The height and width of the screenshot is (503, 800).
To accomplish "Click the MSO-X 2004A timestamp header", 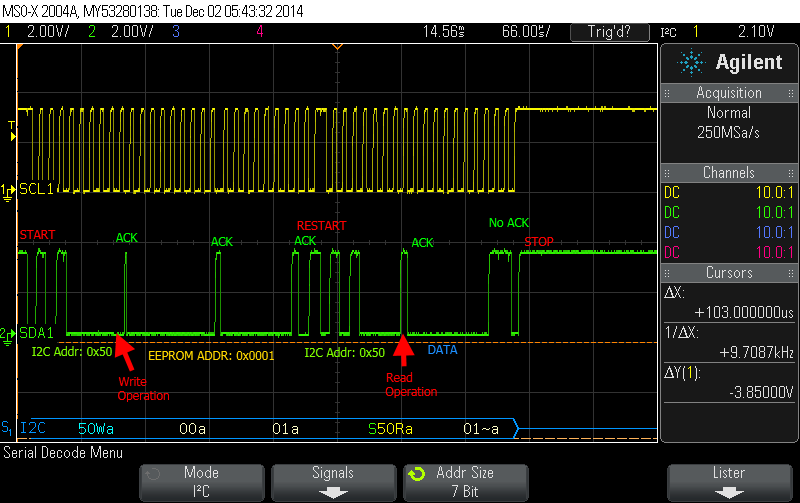I will pyautogui.click(x=153, y=11).
